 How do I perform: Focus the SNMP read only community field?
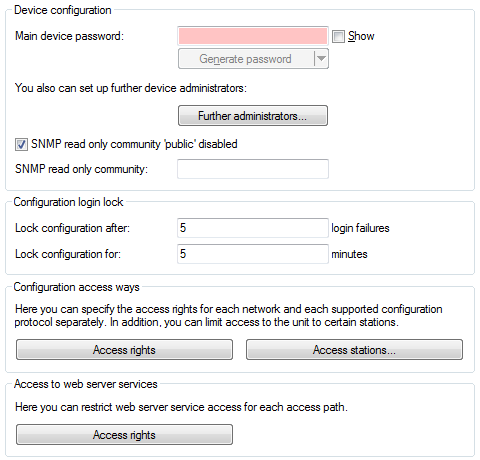(253, 169)
